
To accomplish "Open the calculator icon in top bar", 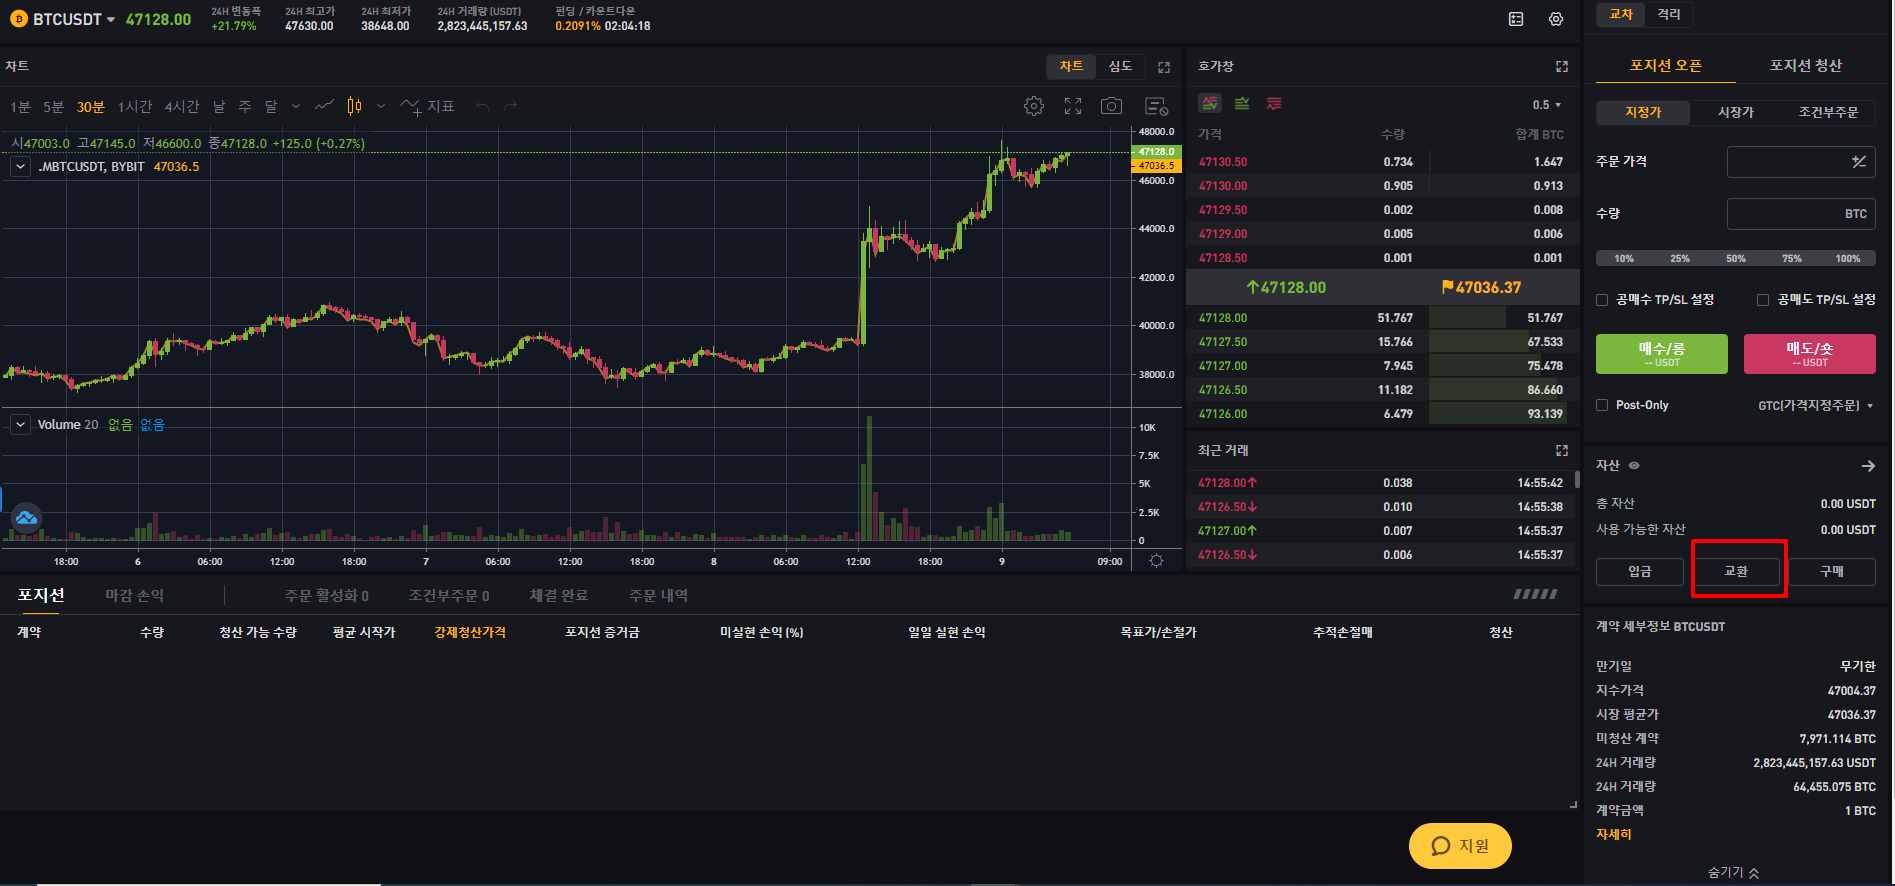I will click(x=1516, y=19).
